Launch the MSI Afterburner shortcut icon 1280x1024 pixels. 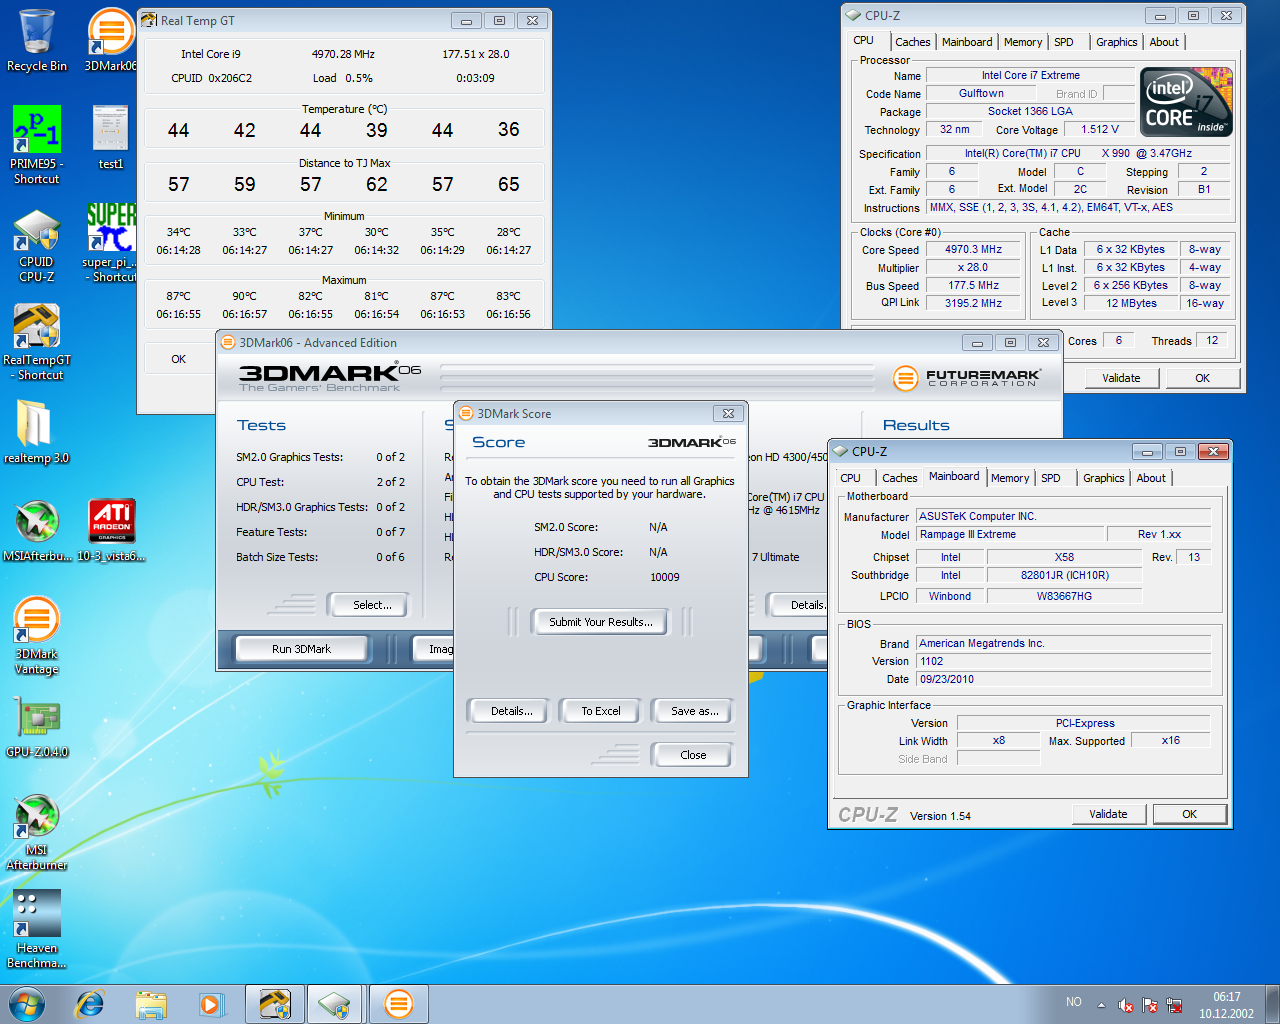click(37, 832)
